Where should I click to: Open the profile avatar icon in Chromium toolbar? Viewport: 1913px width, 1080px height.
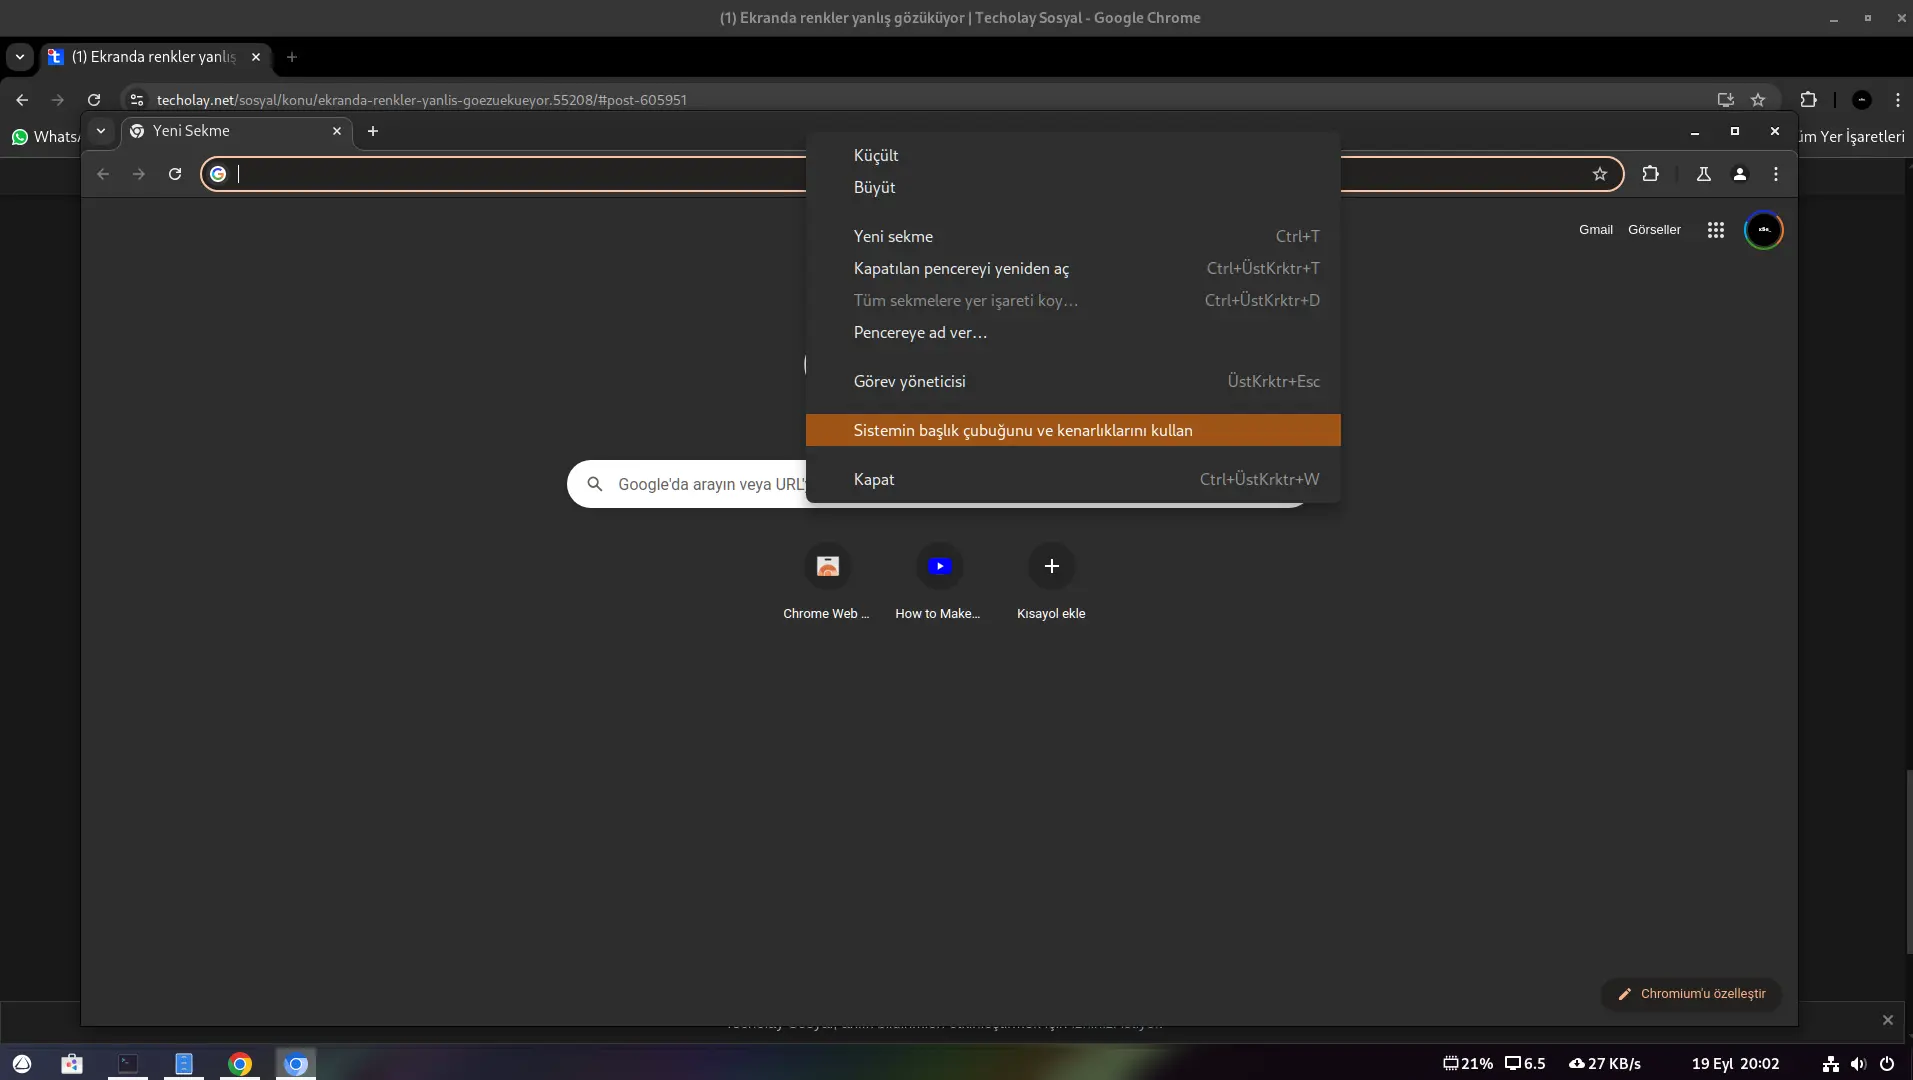[x=1740, y=174]
